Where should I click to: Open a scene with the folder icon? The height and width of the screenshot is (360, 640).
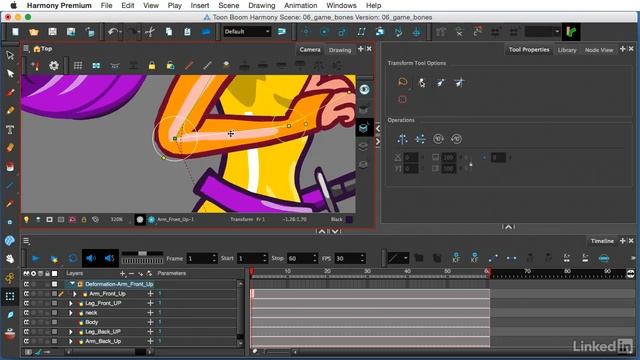33,32
